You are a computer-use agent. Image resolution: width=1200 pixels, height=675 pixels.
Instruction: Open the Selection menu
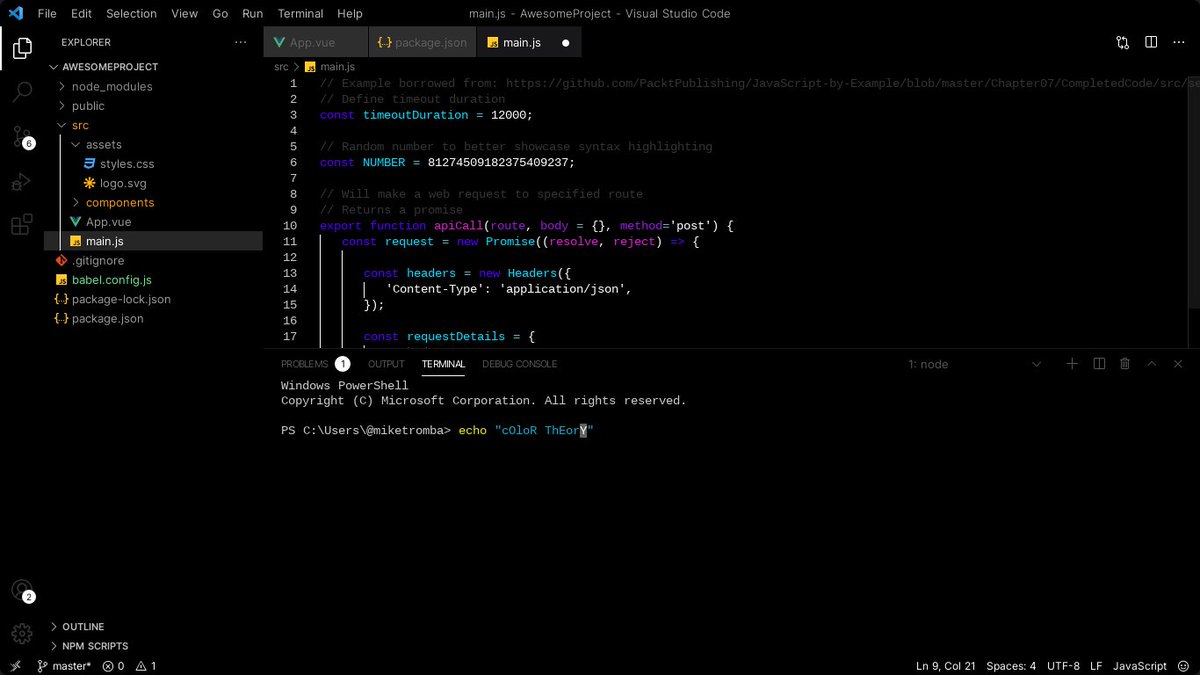[x=131, y=14]
